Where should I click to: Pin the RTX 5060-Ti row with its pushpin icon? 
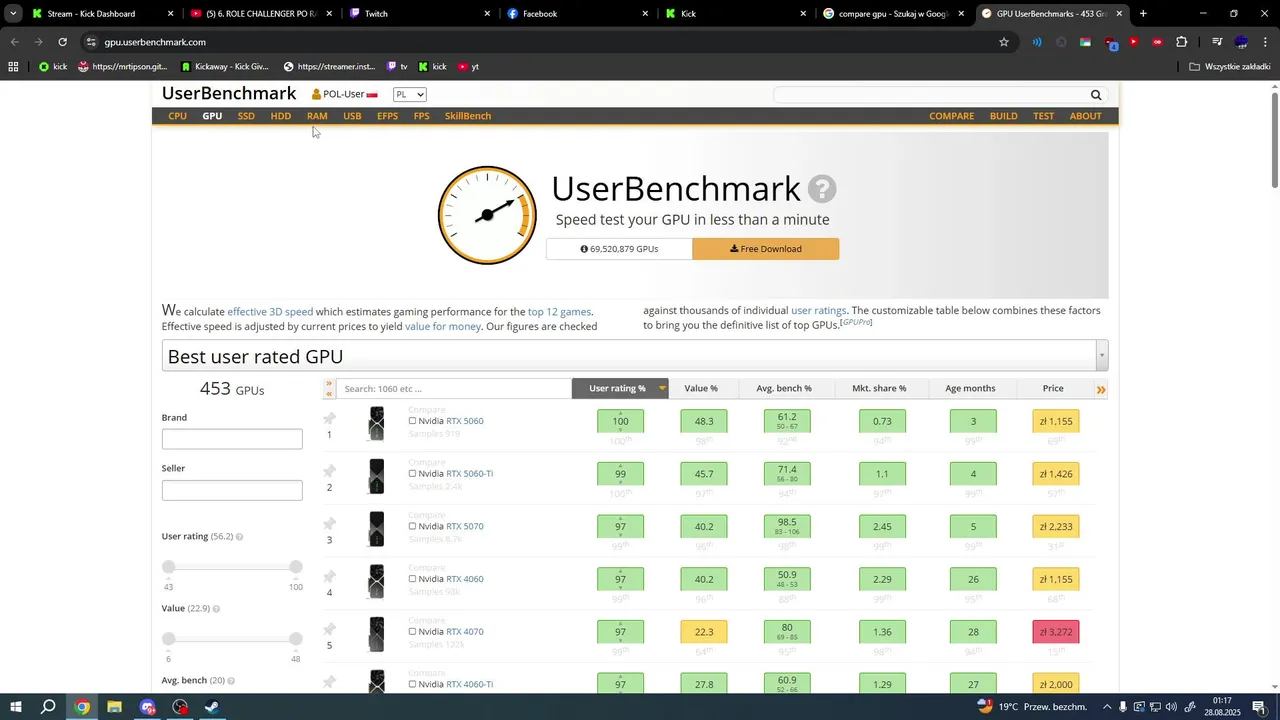329,471
